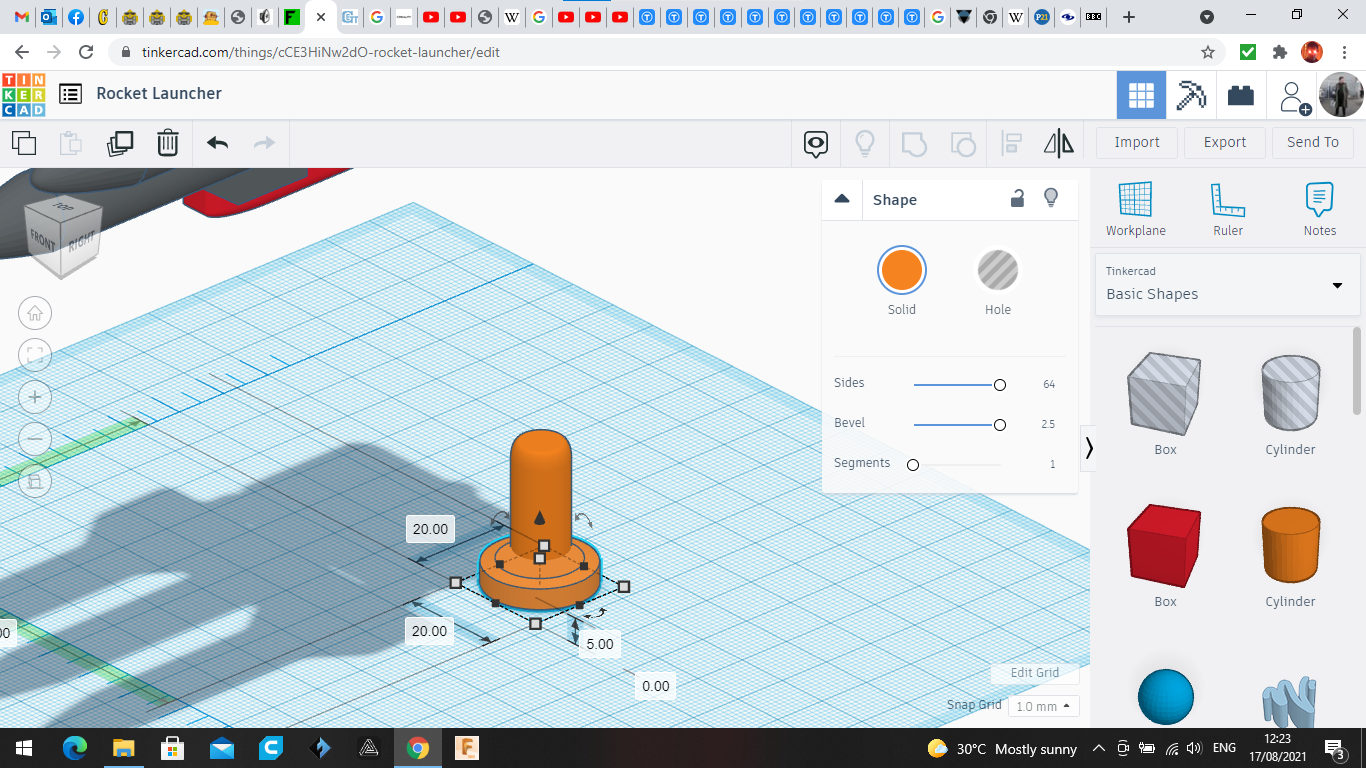Image resolution: width=1366 pixels, height=768 pixels.
Task: Click the Tinkercad logo
Action: [23, 94]
